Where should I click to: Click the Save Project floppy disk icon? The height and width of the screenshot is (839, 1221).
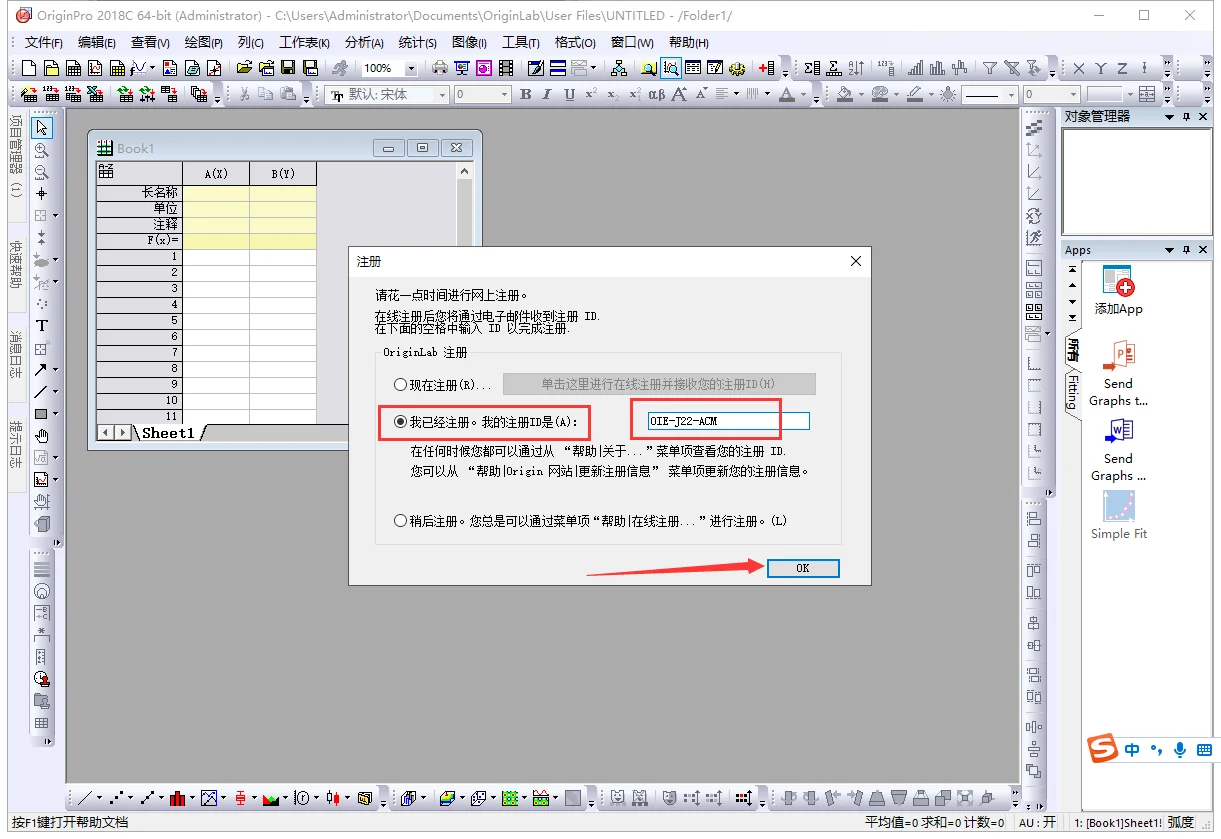pyautogui.click(x=288, y=69)
